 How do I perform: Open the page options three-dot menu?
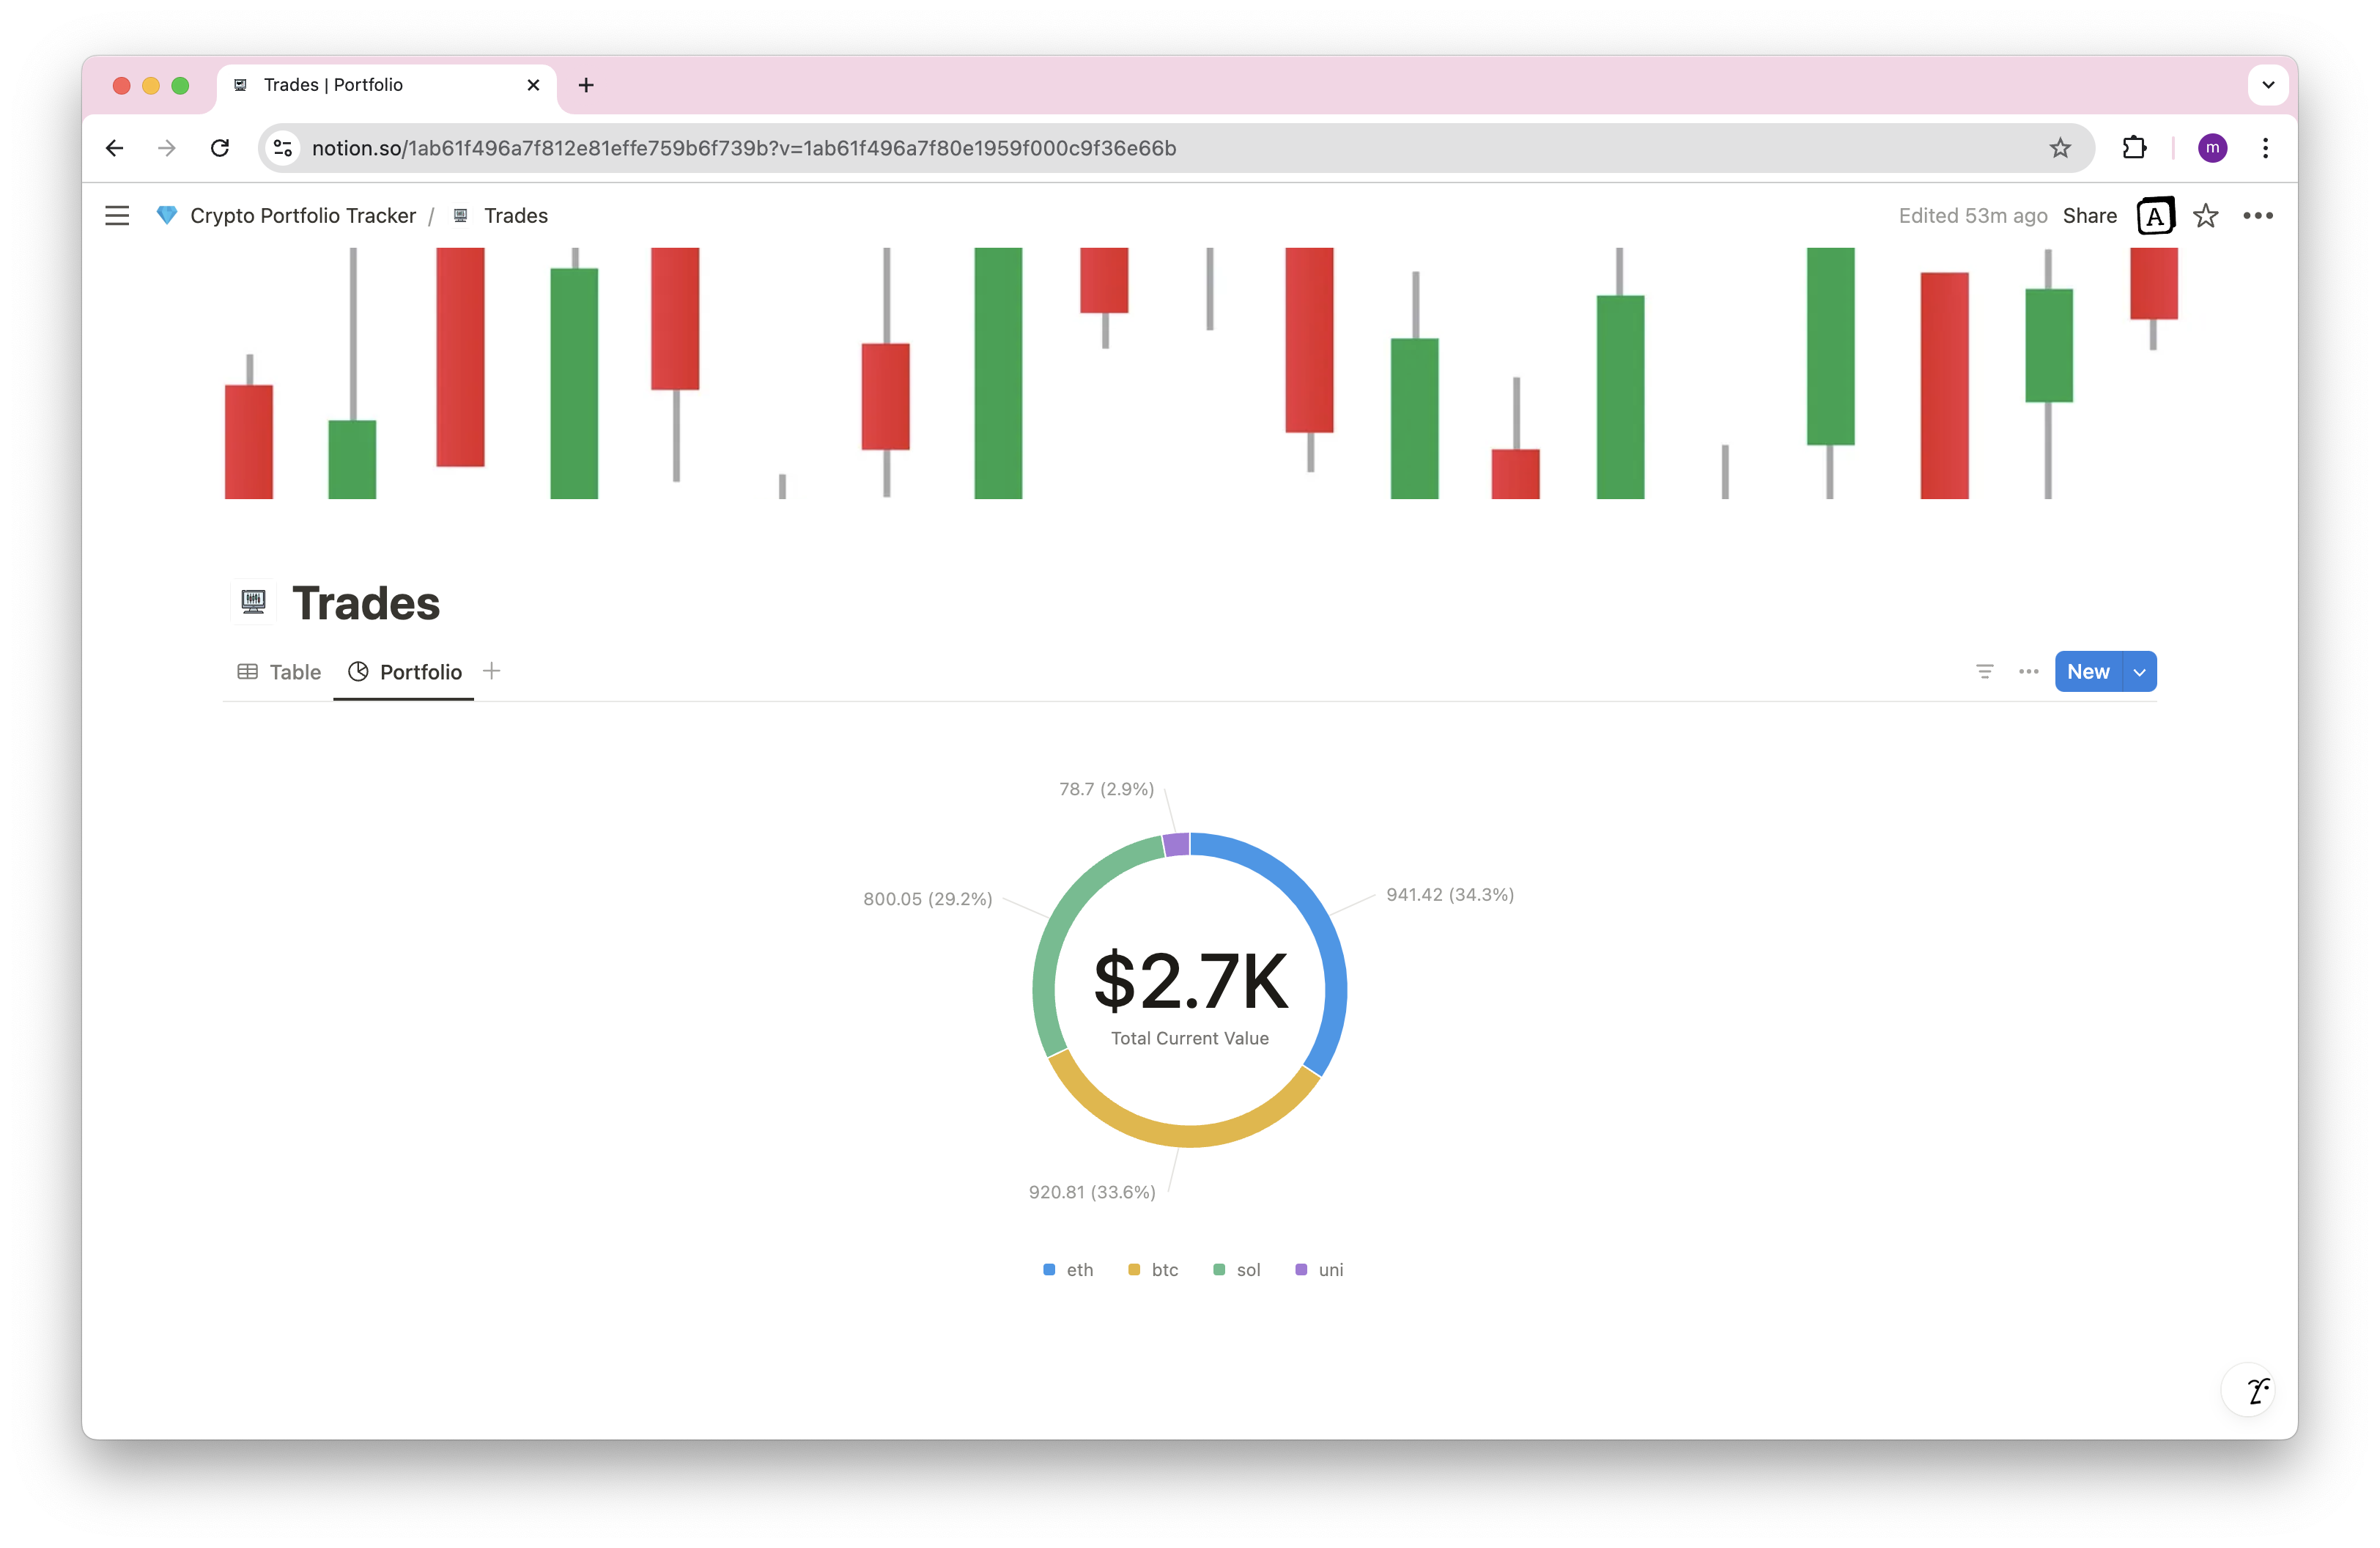(x=2257, y=216)
